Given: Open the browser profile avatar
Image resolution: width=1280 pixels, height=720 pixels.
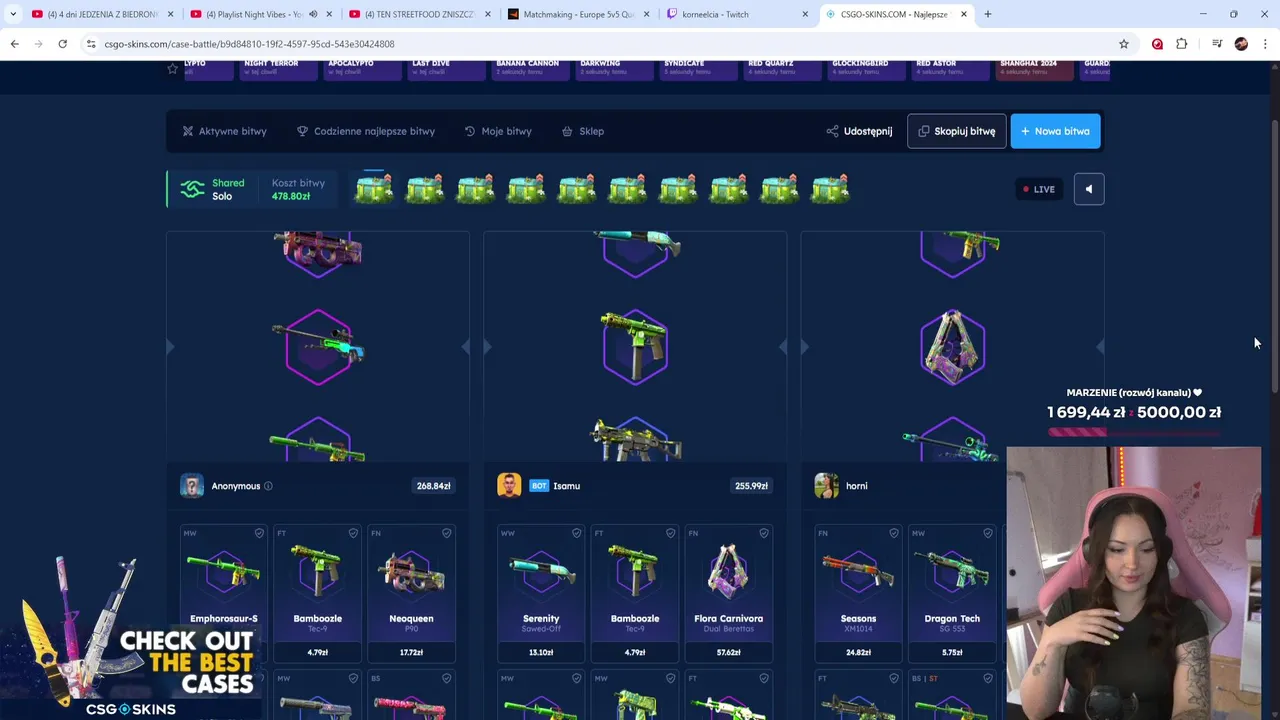Looking at the screenshot, I should coord(1241,44).
